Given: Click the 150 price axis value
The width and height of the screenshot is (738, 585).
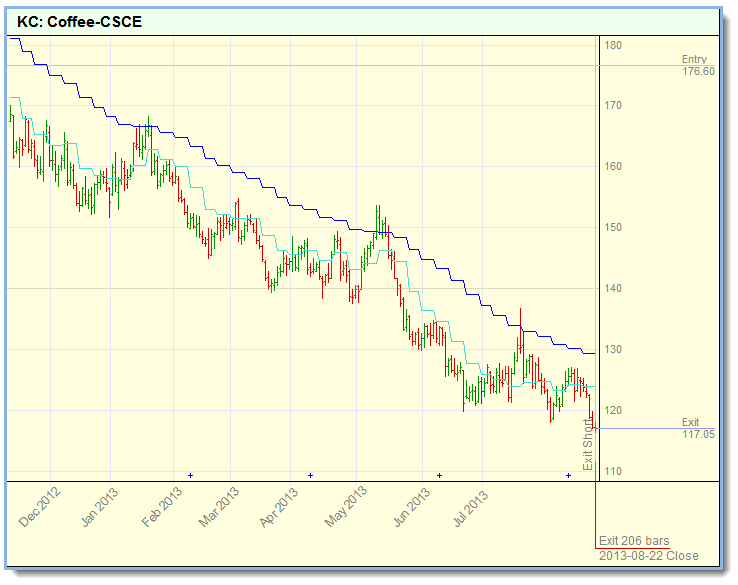Looking at the screenshot, I should 613,227.
